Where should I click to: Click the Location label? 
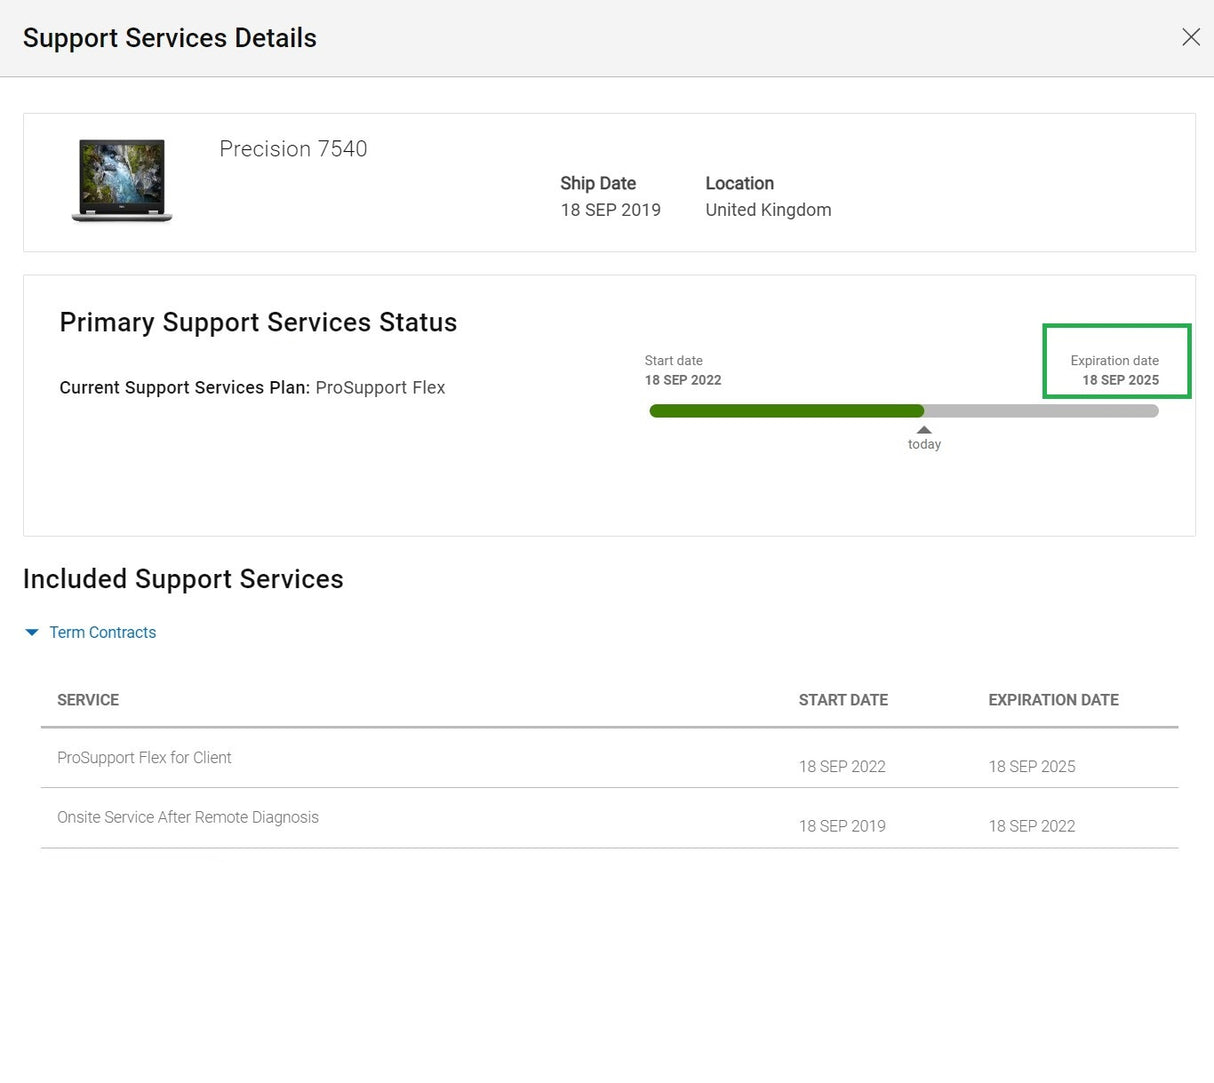739,183
